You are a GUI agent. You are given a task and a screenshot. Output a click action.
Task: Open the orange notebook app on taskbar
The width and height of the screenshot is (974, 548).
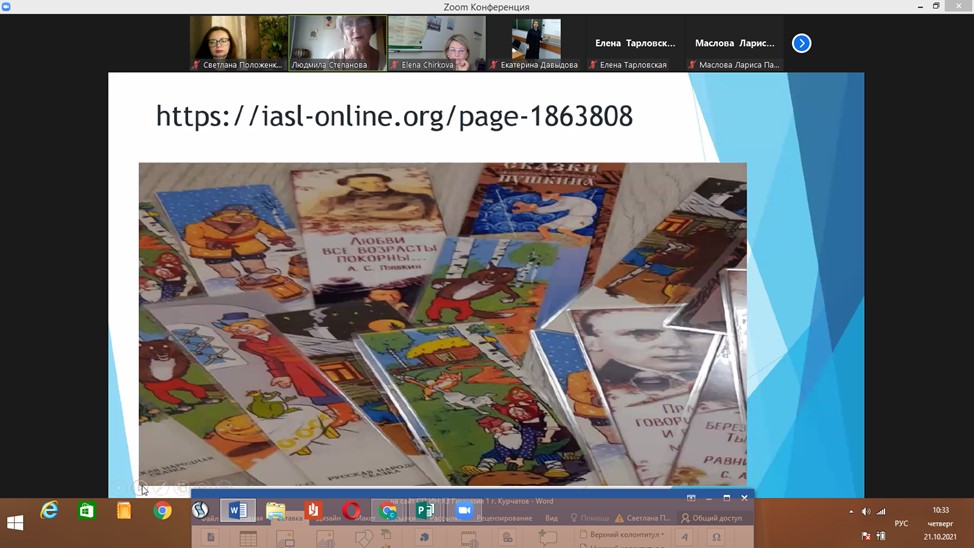click(x=124, y=511)
